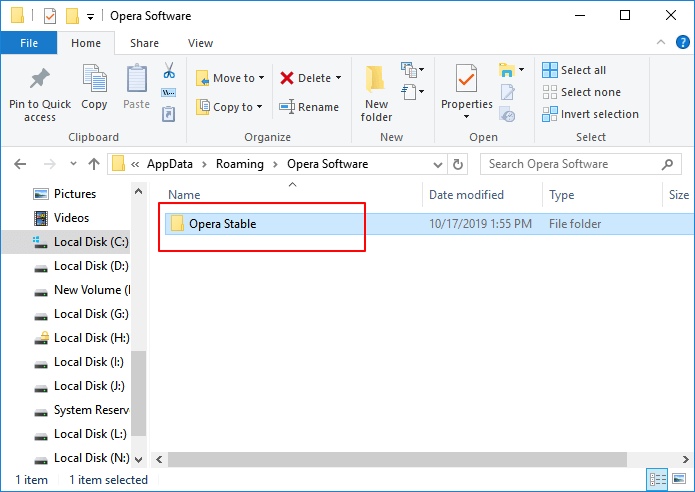695x492 pixels.
Task: Go up one folder level
Action: pos(94,164)
